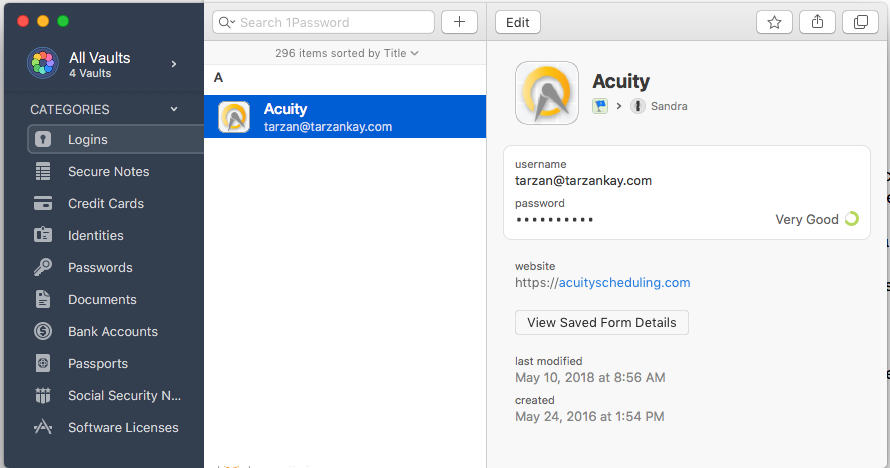Select the Logins category
The image size is (890, 468).
click(x=116, y=140)
